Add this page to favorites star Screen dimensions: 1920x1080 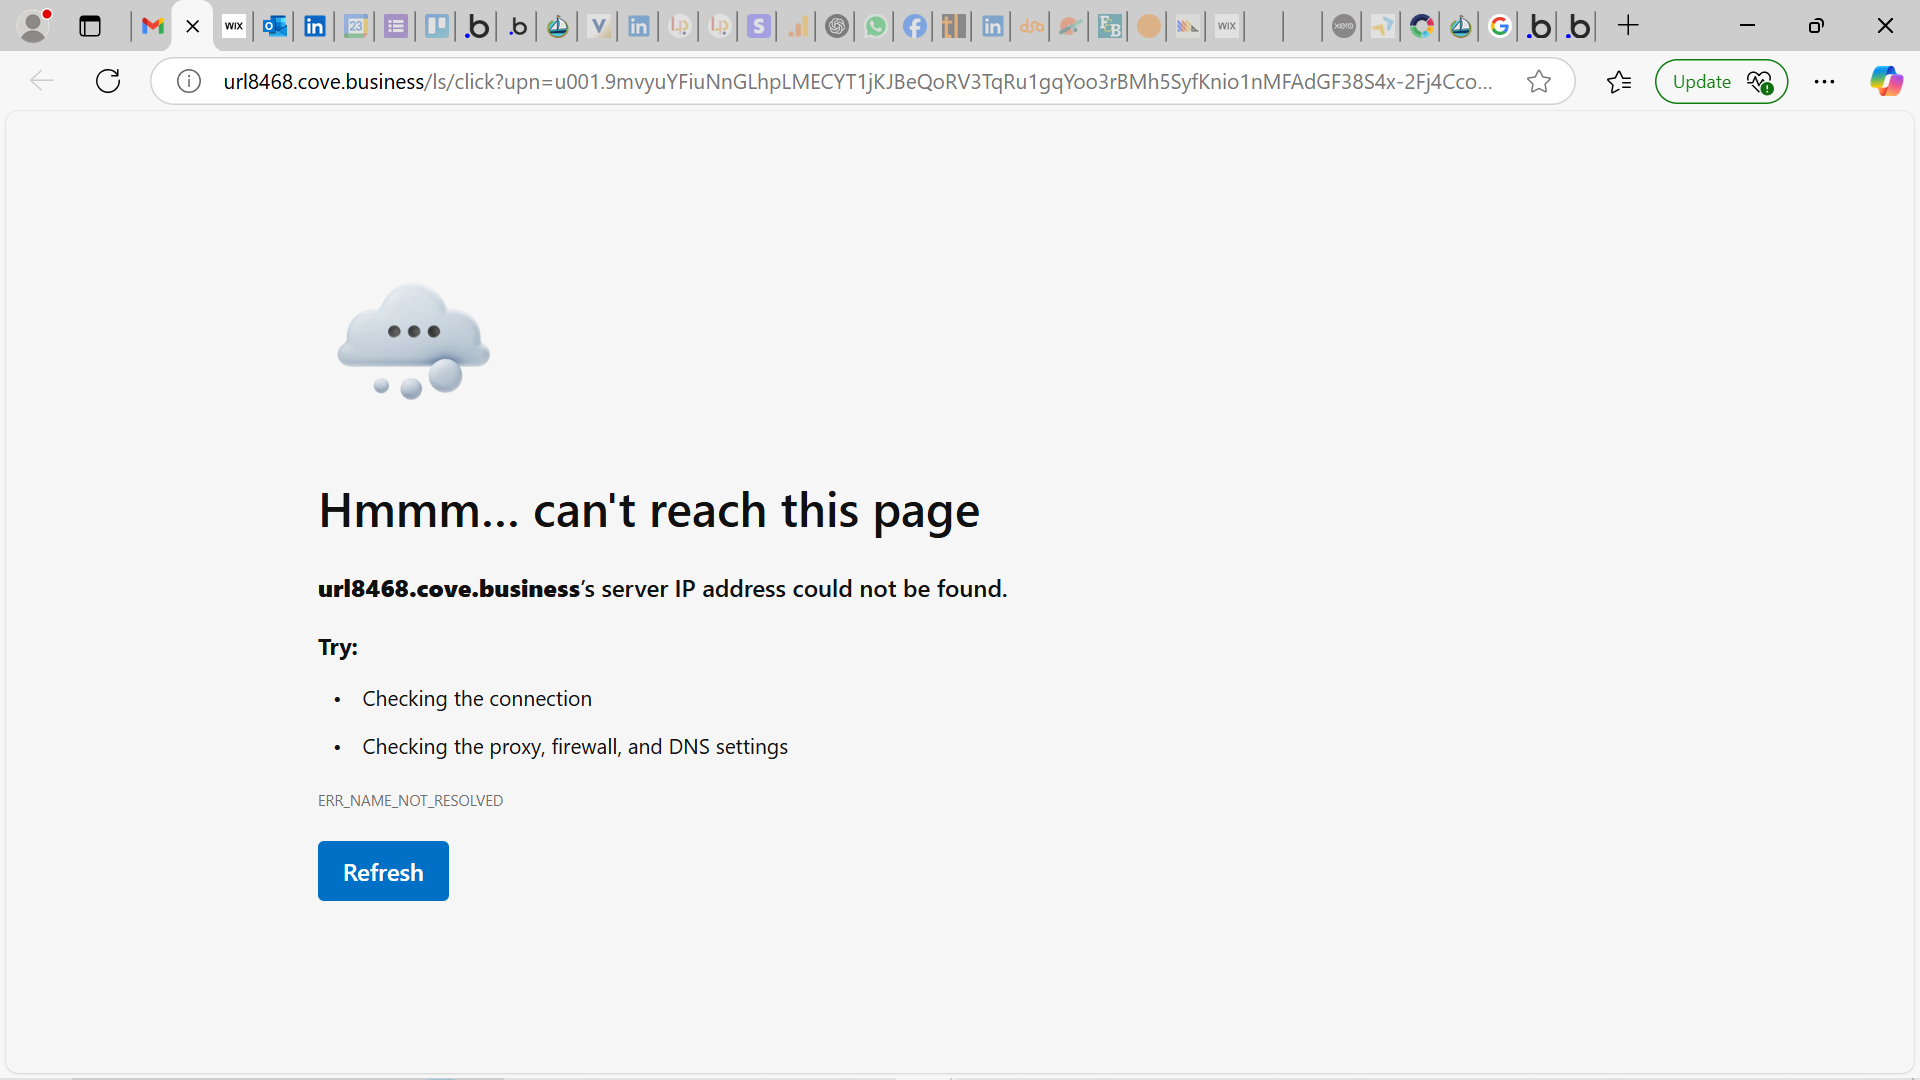[1539, 81]
